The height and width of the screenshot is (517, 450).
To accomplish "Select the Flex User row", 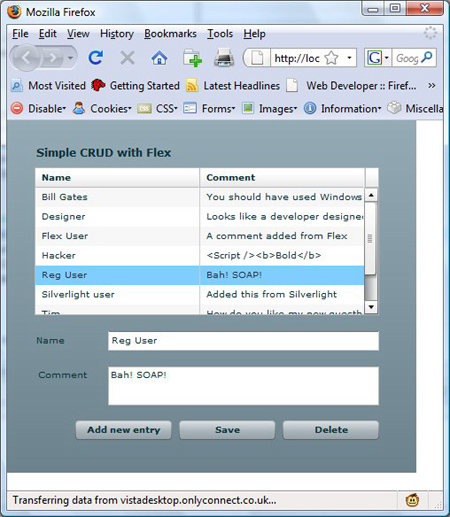I will click(200, 236).
